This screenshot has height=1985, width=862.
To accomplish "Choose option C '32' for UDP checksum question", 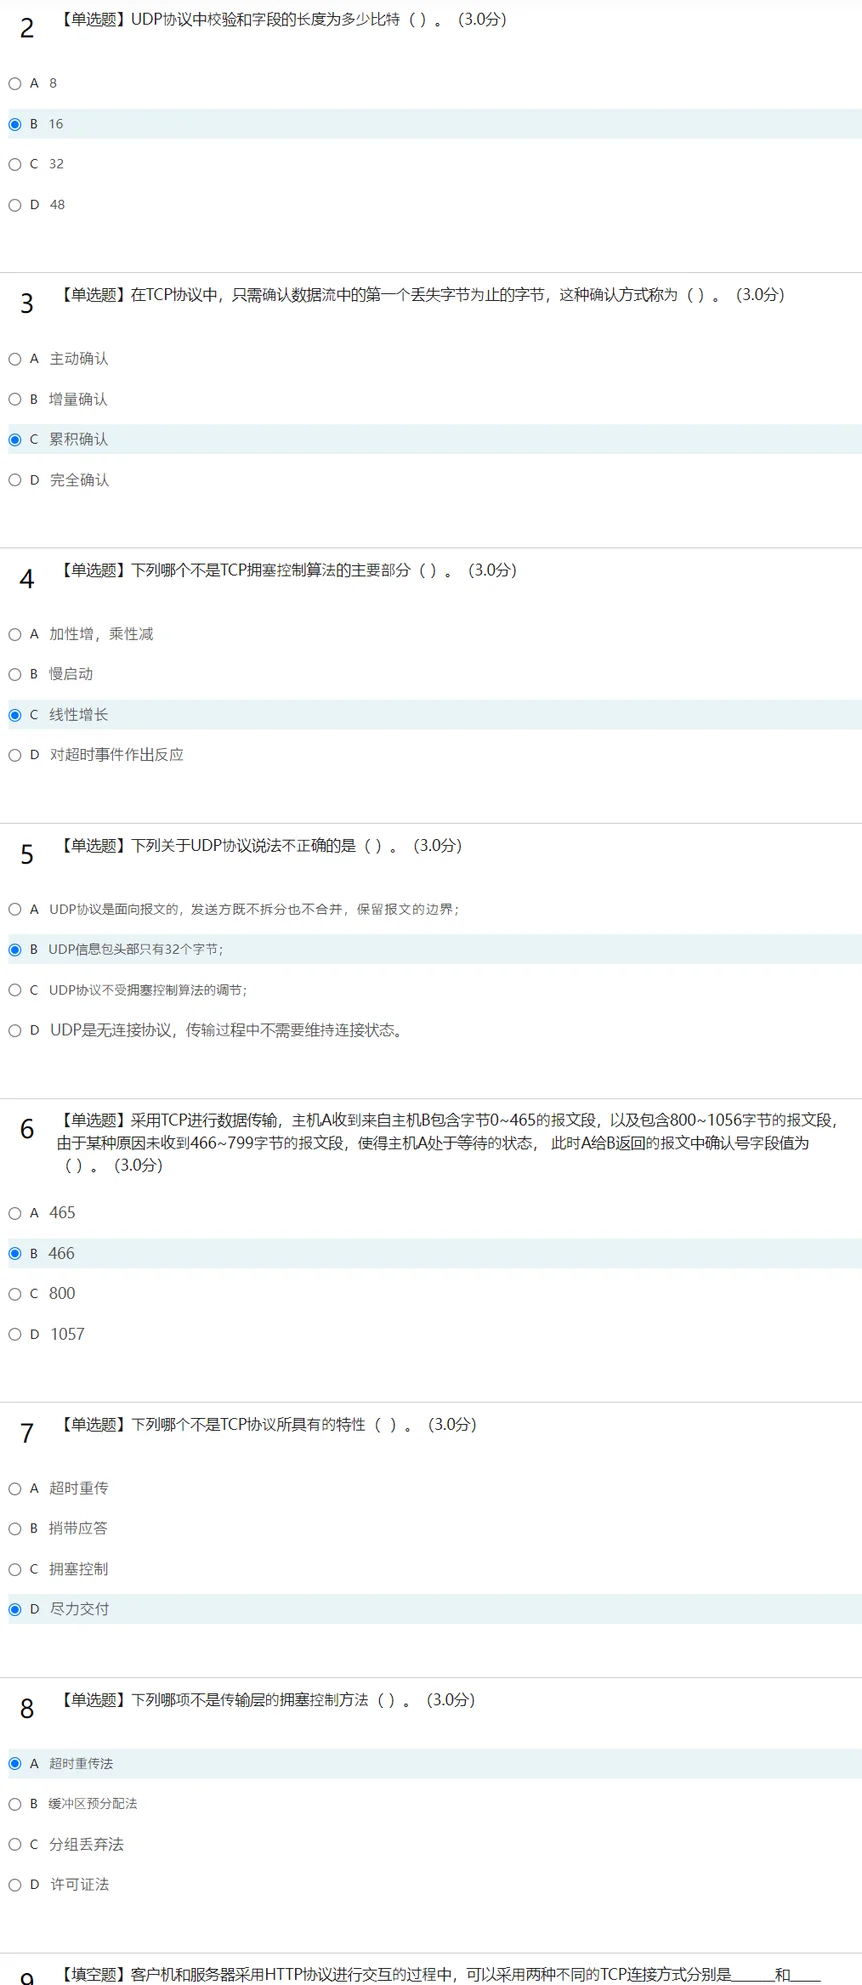I will 15,164.
